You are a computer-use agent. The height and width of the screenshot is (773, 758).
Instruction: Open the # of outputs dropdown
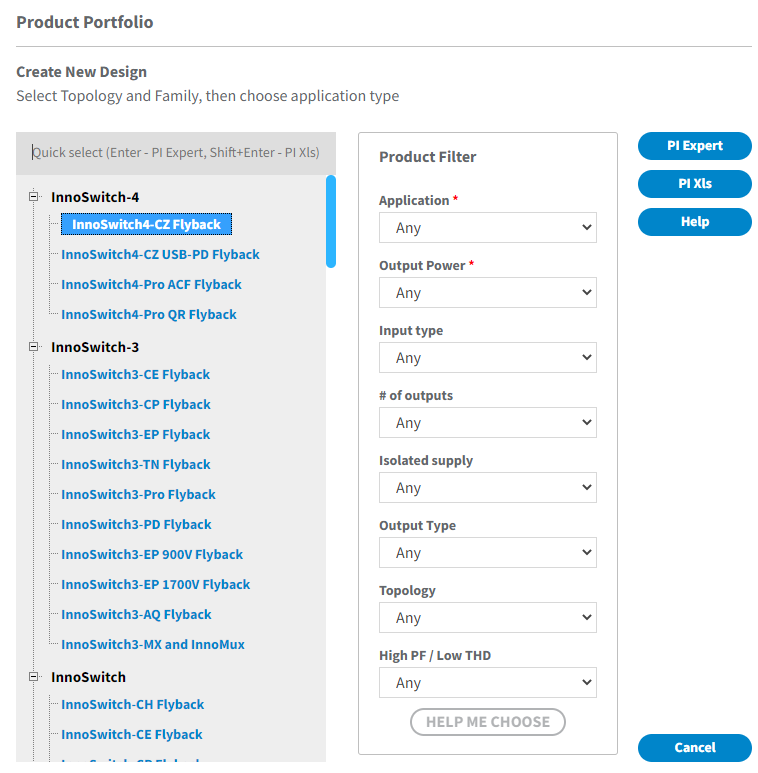tap(487, 422)
